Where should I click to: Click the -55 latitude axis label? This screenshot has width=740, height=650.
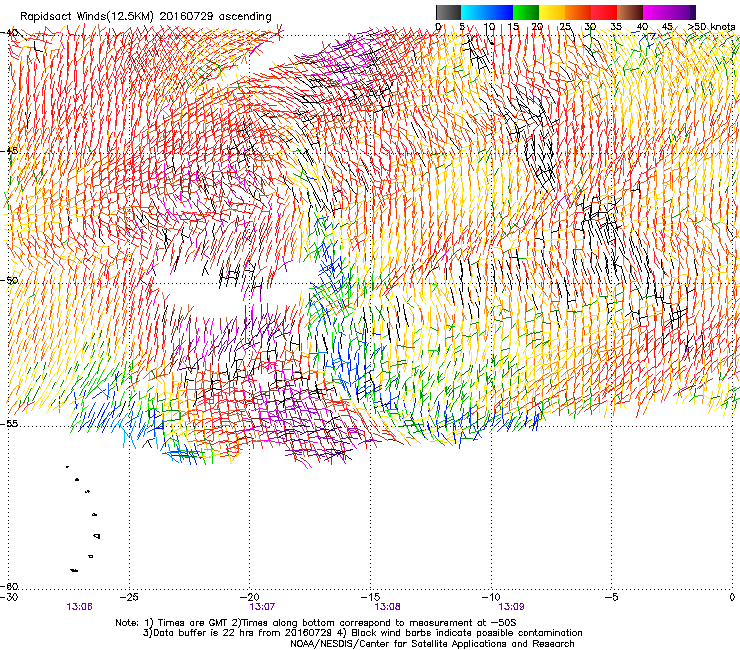click(10, 423)
